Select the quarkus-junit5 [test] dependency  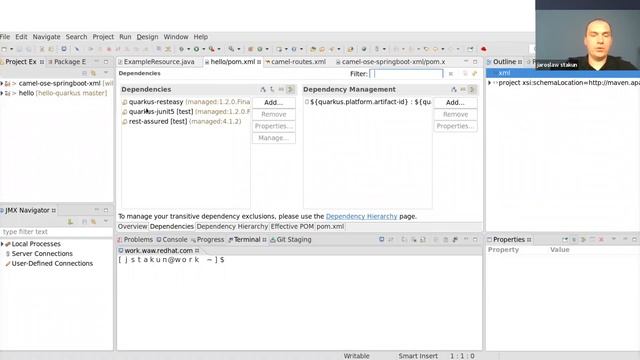pos(186,111)
